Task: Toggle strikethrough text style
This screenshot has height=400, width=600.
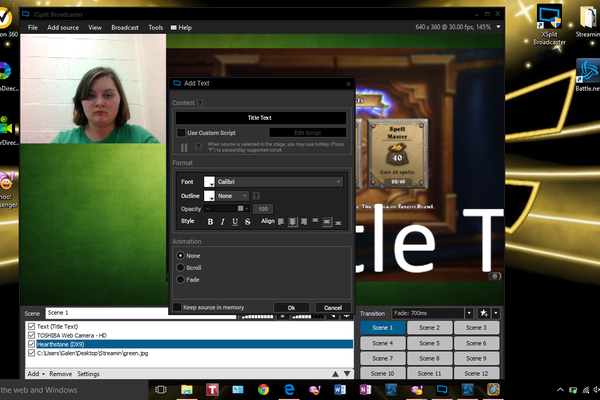Action: click(248, 222)
